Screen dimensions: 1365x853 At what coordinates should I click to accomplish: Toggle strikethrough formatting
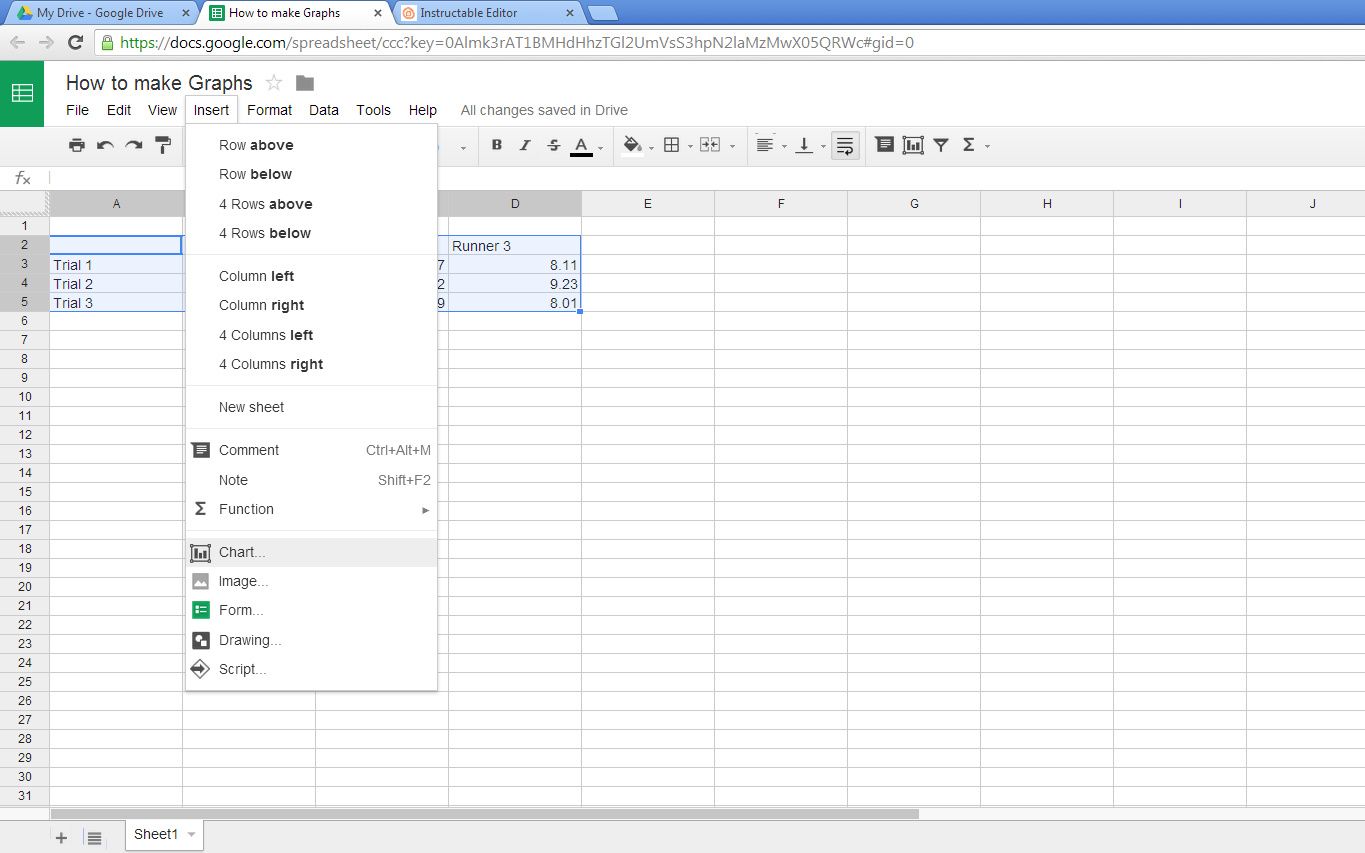coord(553,145)
